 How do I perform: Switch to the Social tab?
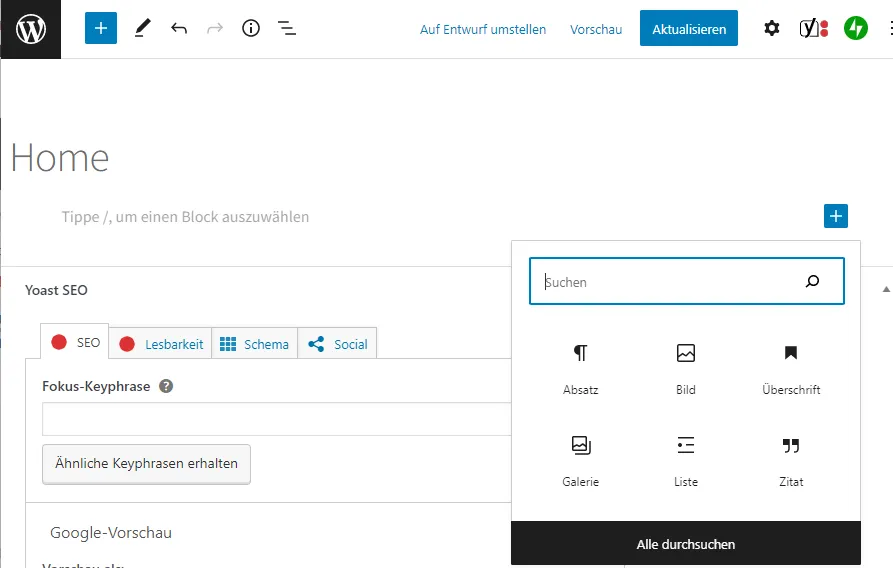337,344
